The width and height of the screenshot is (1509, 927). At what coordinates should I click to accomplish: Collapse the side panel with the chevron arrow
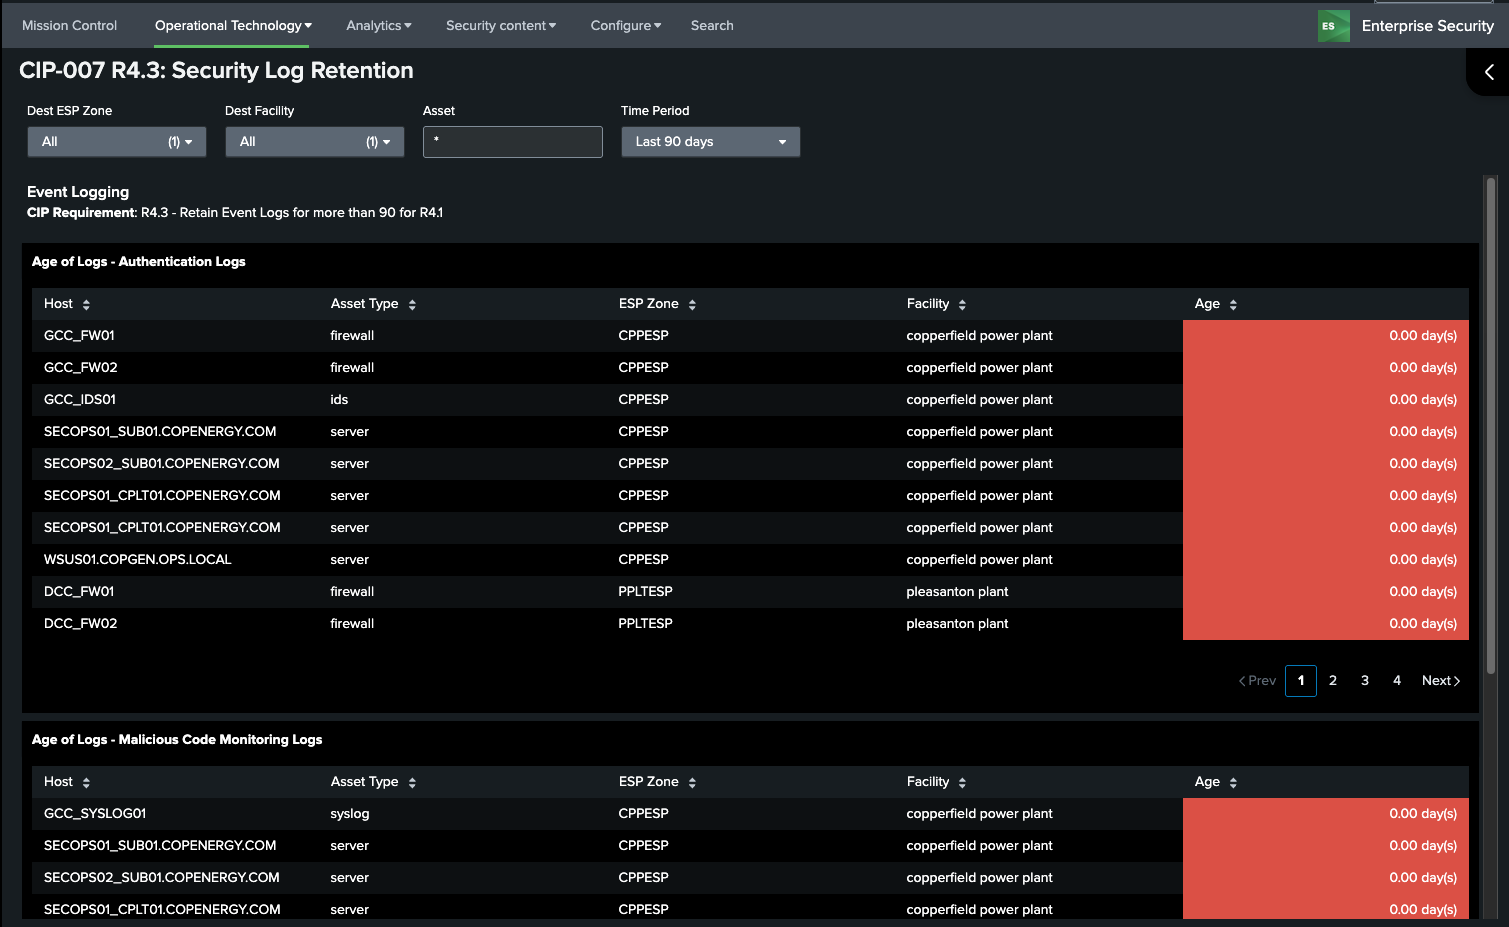(1488, 72)
